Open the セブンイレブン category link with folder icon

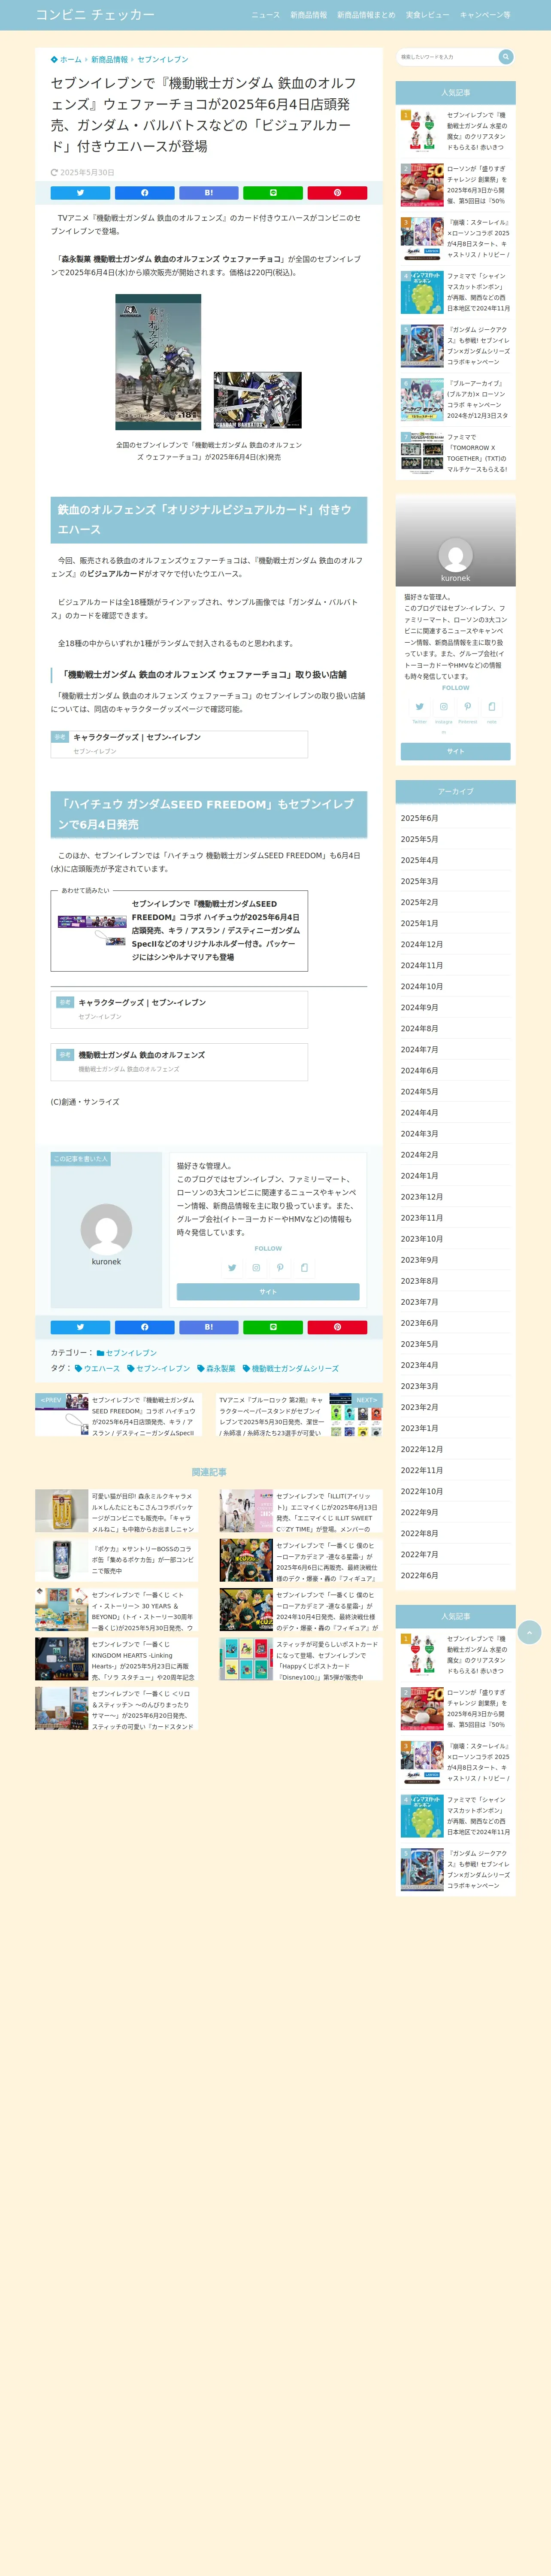click(127, 1353)
